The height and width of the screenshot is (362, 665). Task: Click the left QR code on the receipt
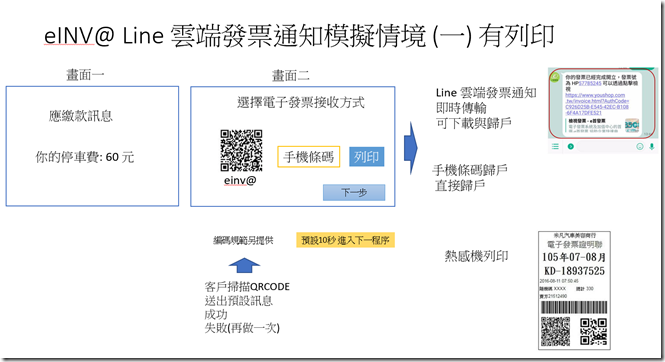[555, 331]
